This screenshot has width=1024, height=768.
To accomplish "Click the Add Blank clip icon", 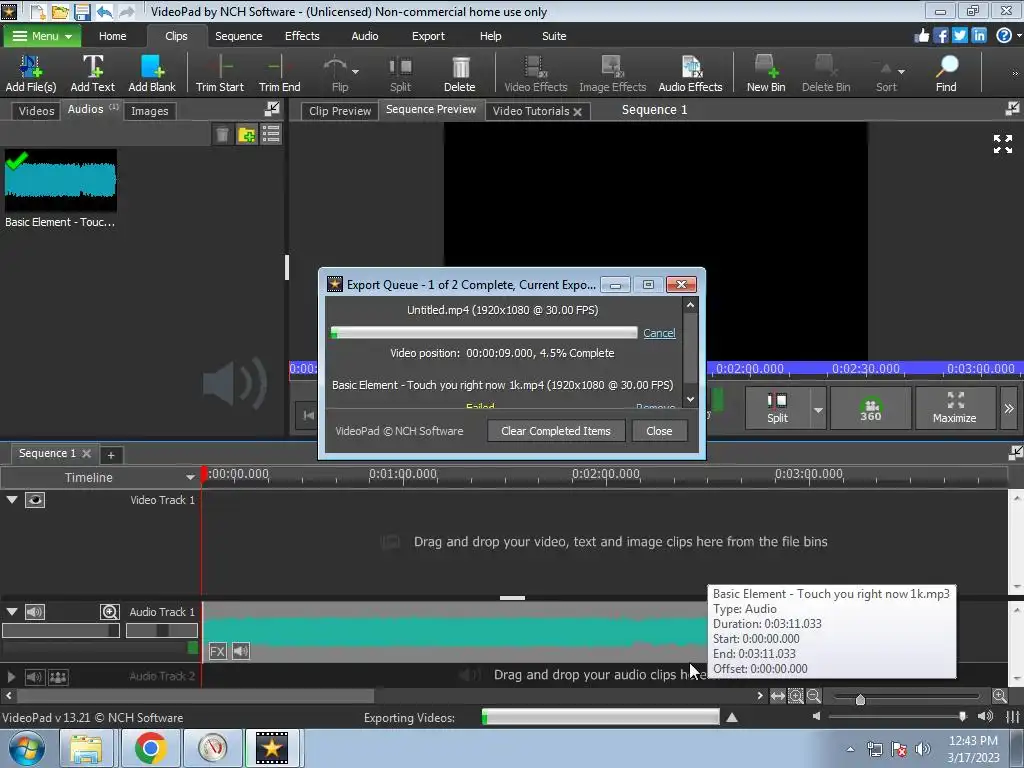I will pyautogui.click(x=152, y=73).
